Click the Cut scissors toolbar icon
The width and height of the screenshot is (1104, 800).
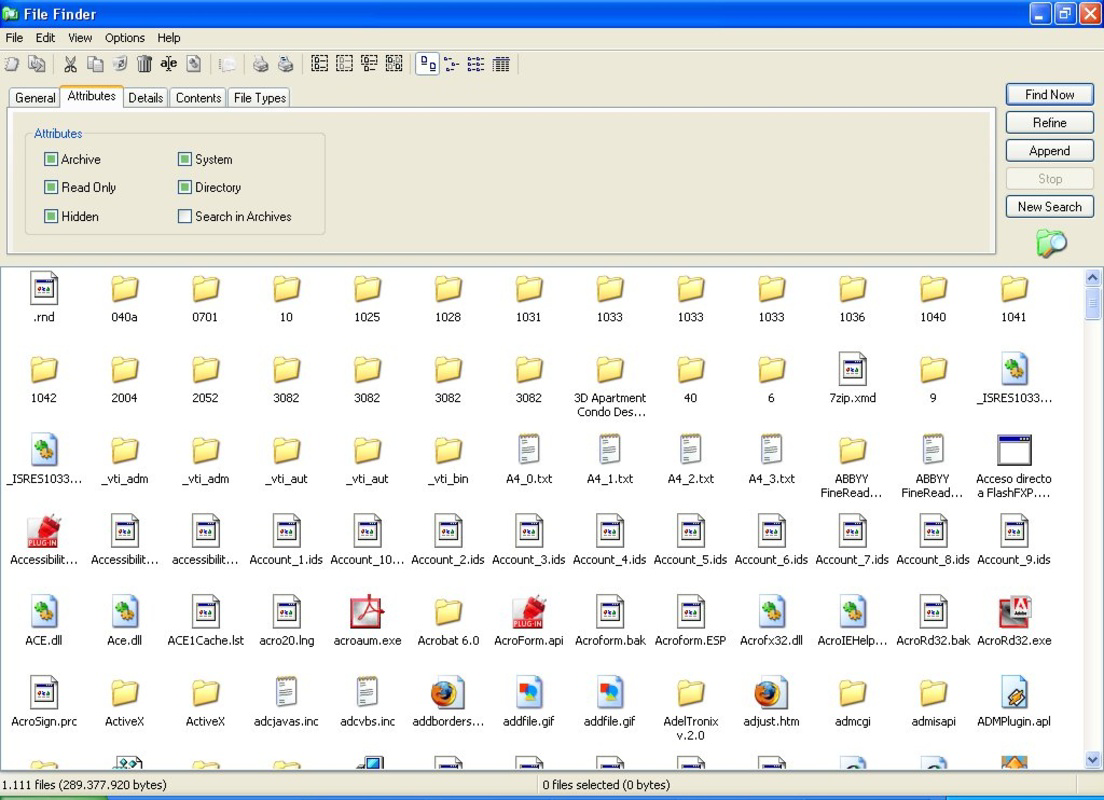click(x=70, y=65)
